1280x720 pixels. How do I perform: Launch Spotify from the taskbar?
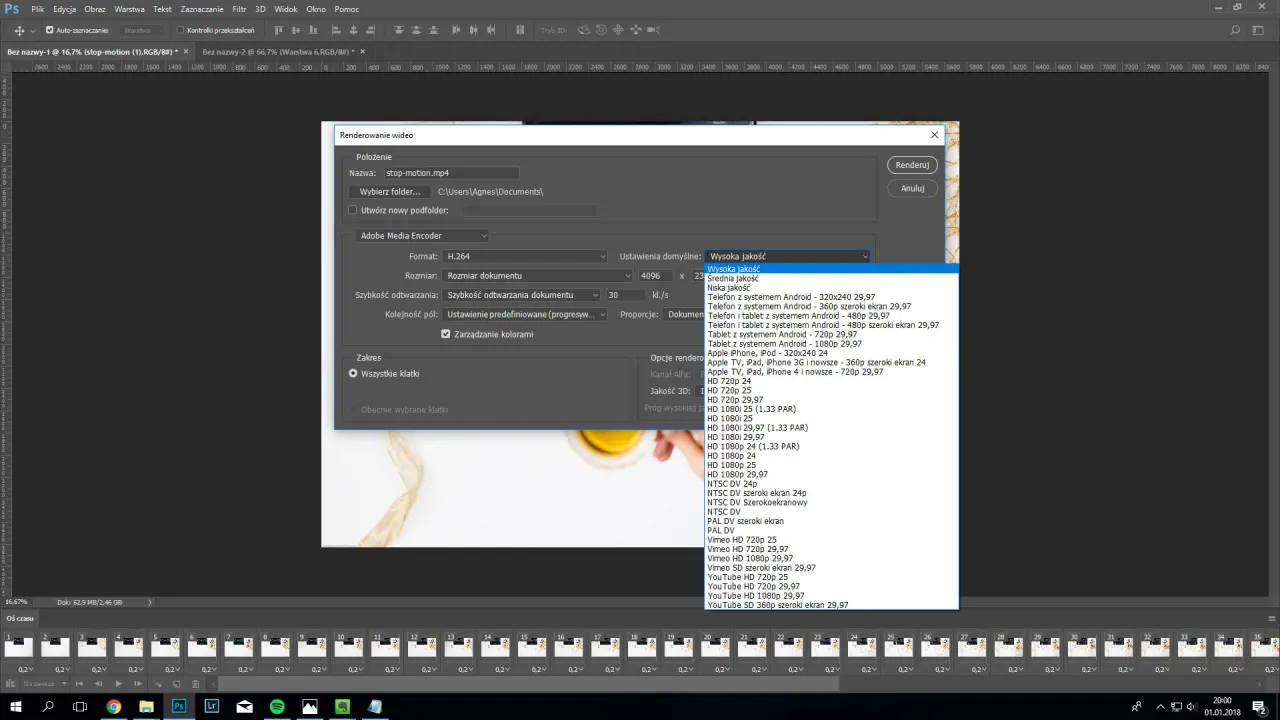click(277, 706)
